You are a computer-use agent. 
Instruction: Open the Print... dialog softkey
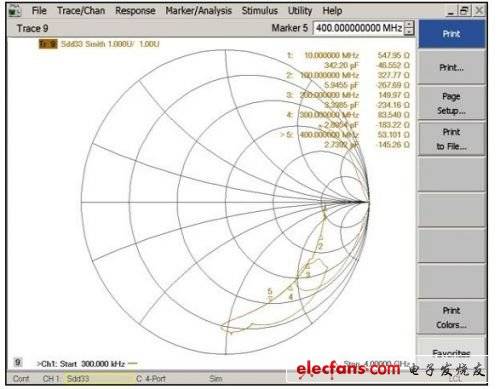[x=452, y=68]
